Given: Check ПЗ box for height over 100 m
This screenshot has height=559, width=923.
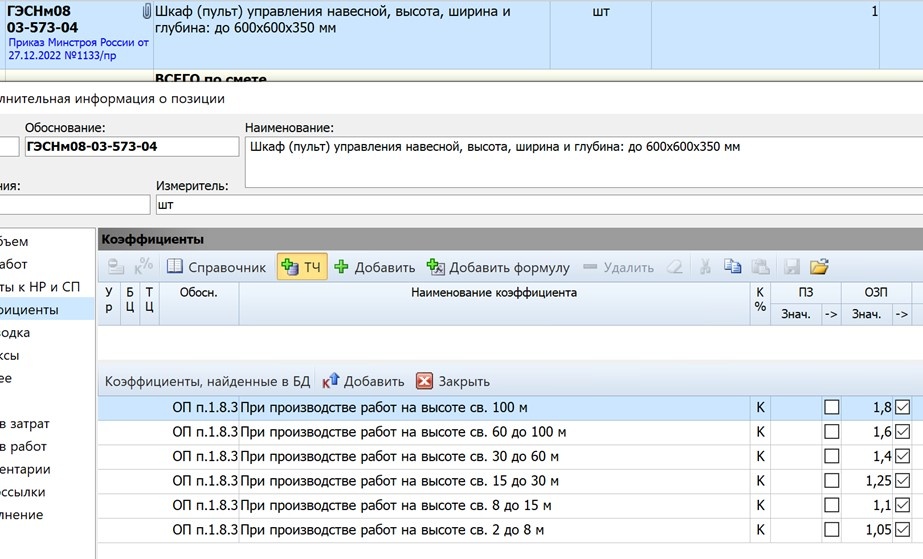Looking at the screenshot, I should coord(831,407).
